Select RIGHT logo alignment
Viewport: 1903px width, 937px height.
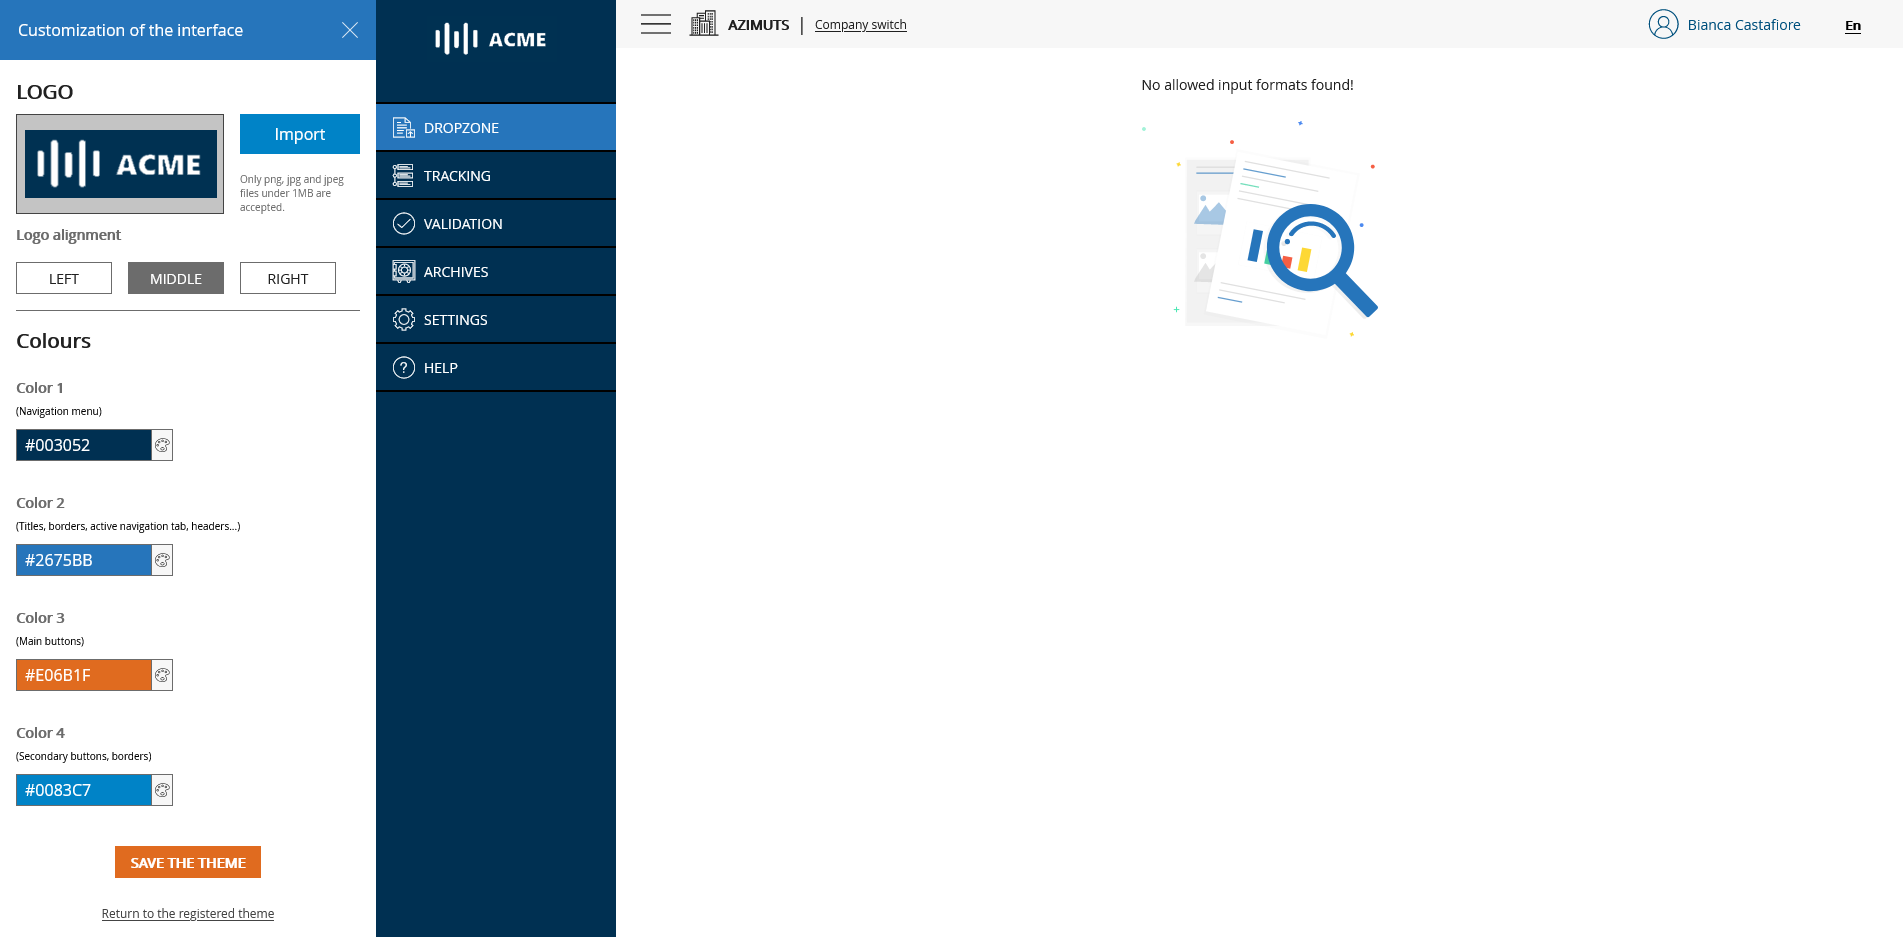tap(287, 278)
